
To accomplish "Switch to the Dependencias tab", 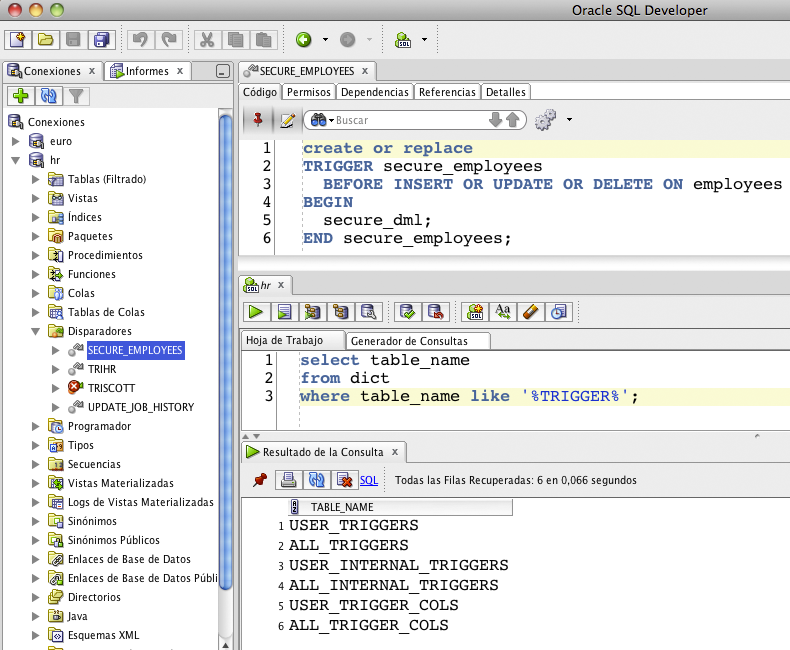I will pyautogui.click(x=374, y=92).
